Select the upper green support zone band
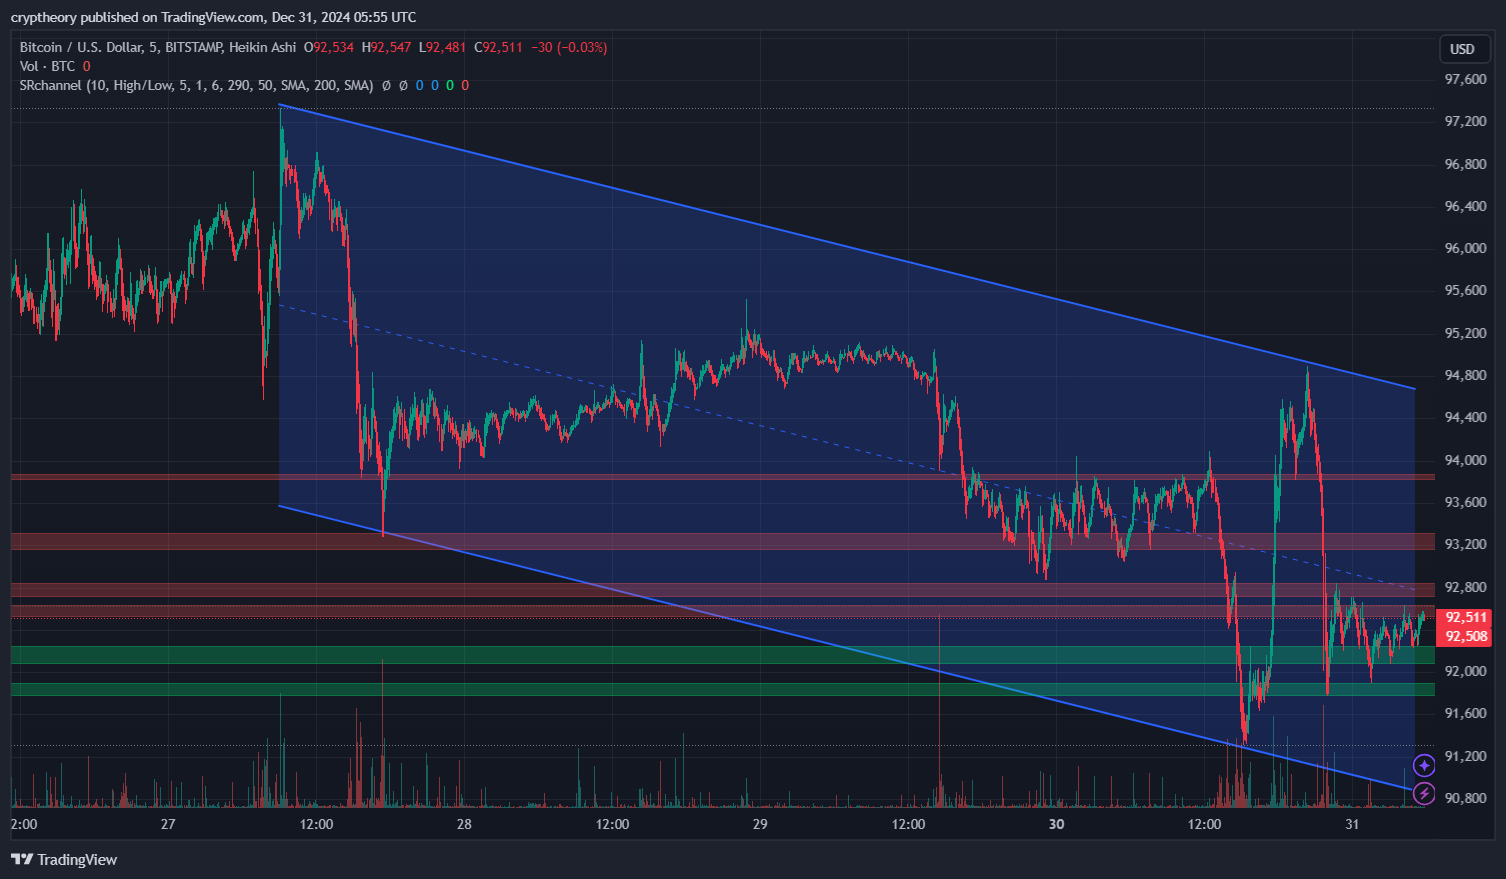The height and width of the screenshot is (879, 1506). click(722, 654)
